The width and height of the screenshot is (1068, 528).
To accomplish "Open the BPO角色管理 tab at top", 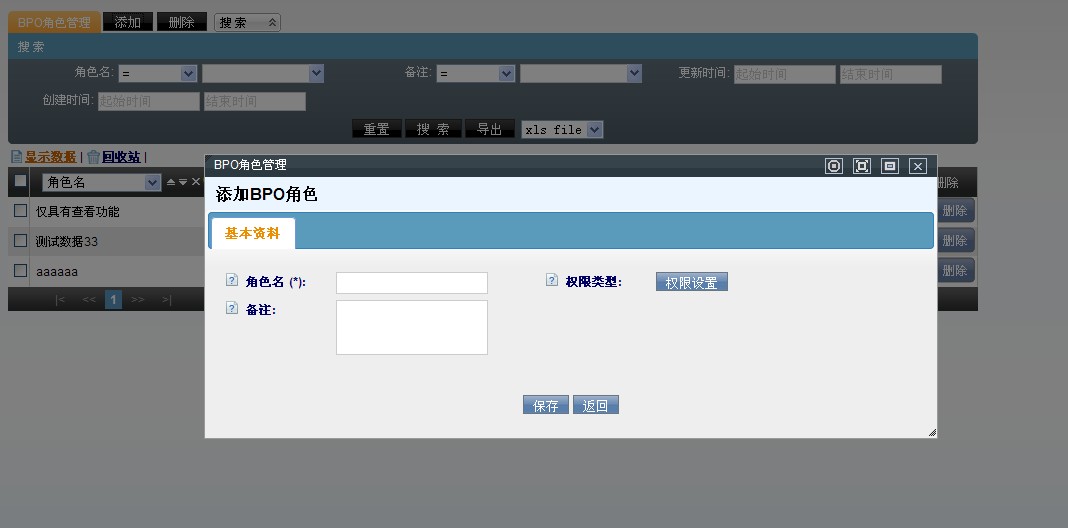I will pos(54,22).
